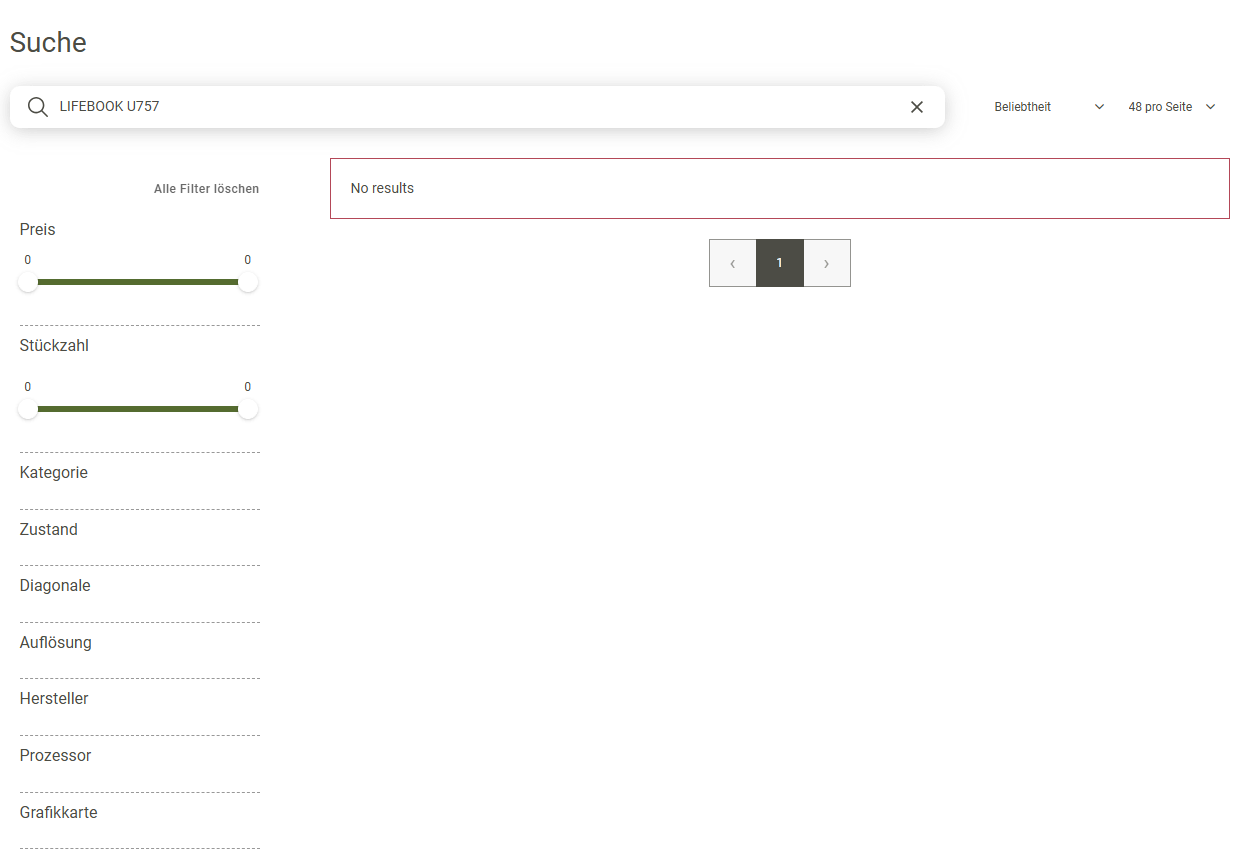Expand the Prozessor filter section
The image size is (1252, 860).
click(x=56, y=756)
